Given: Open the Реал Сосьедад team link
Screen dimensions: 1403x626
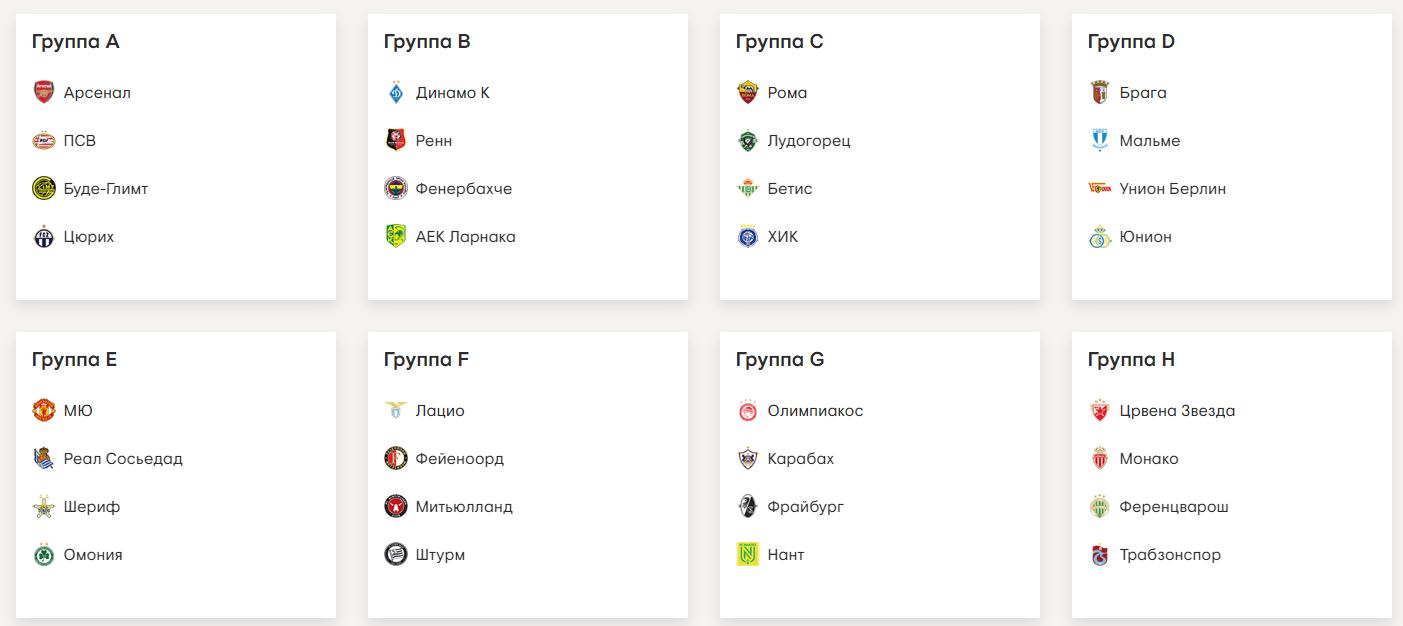Looking at the screenshot, I should coord(123,459).
